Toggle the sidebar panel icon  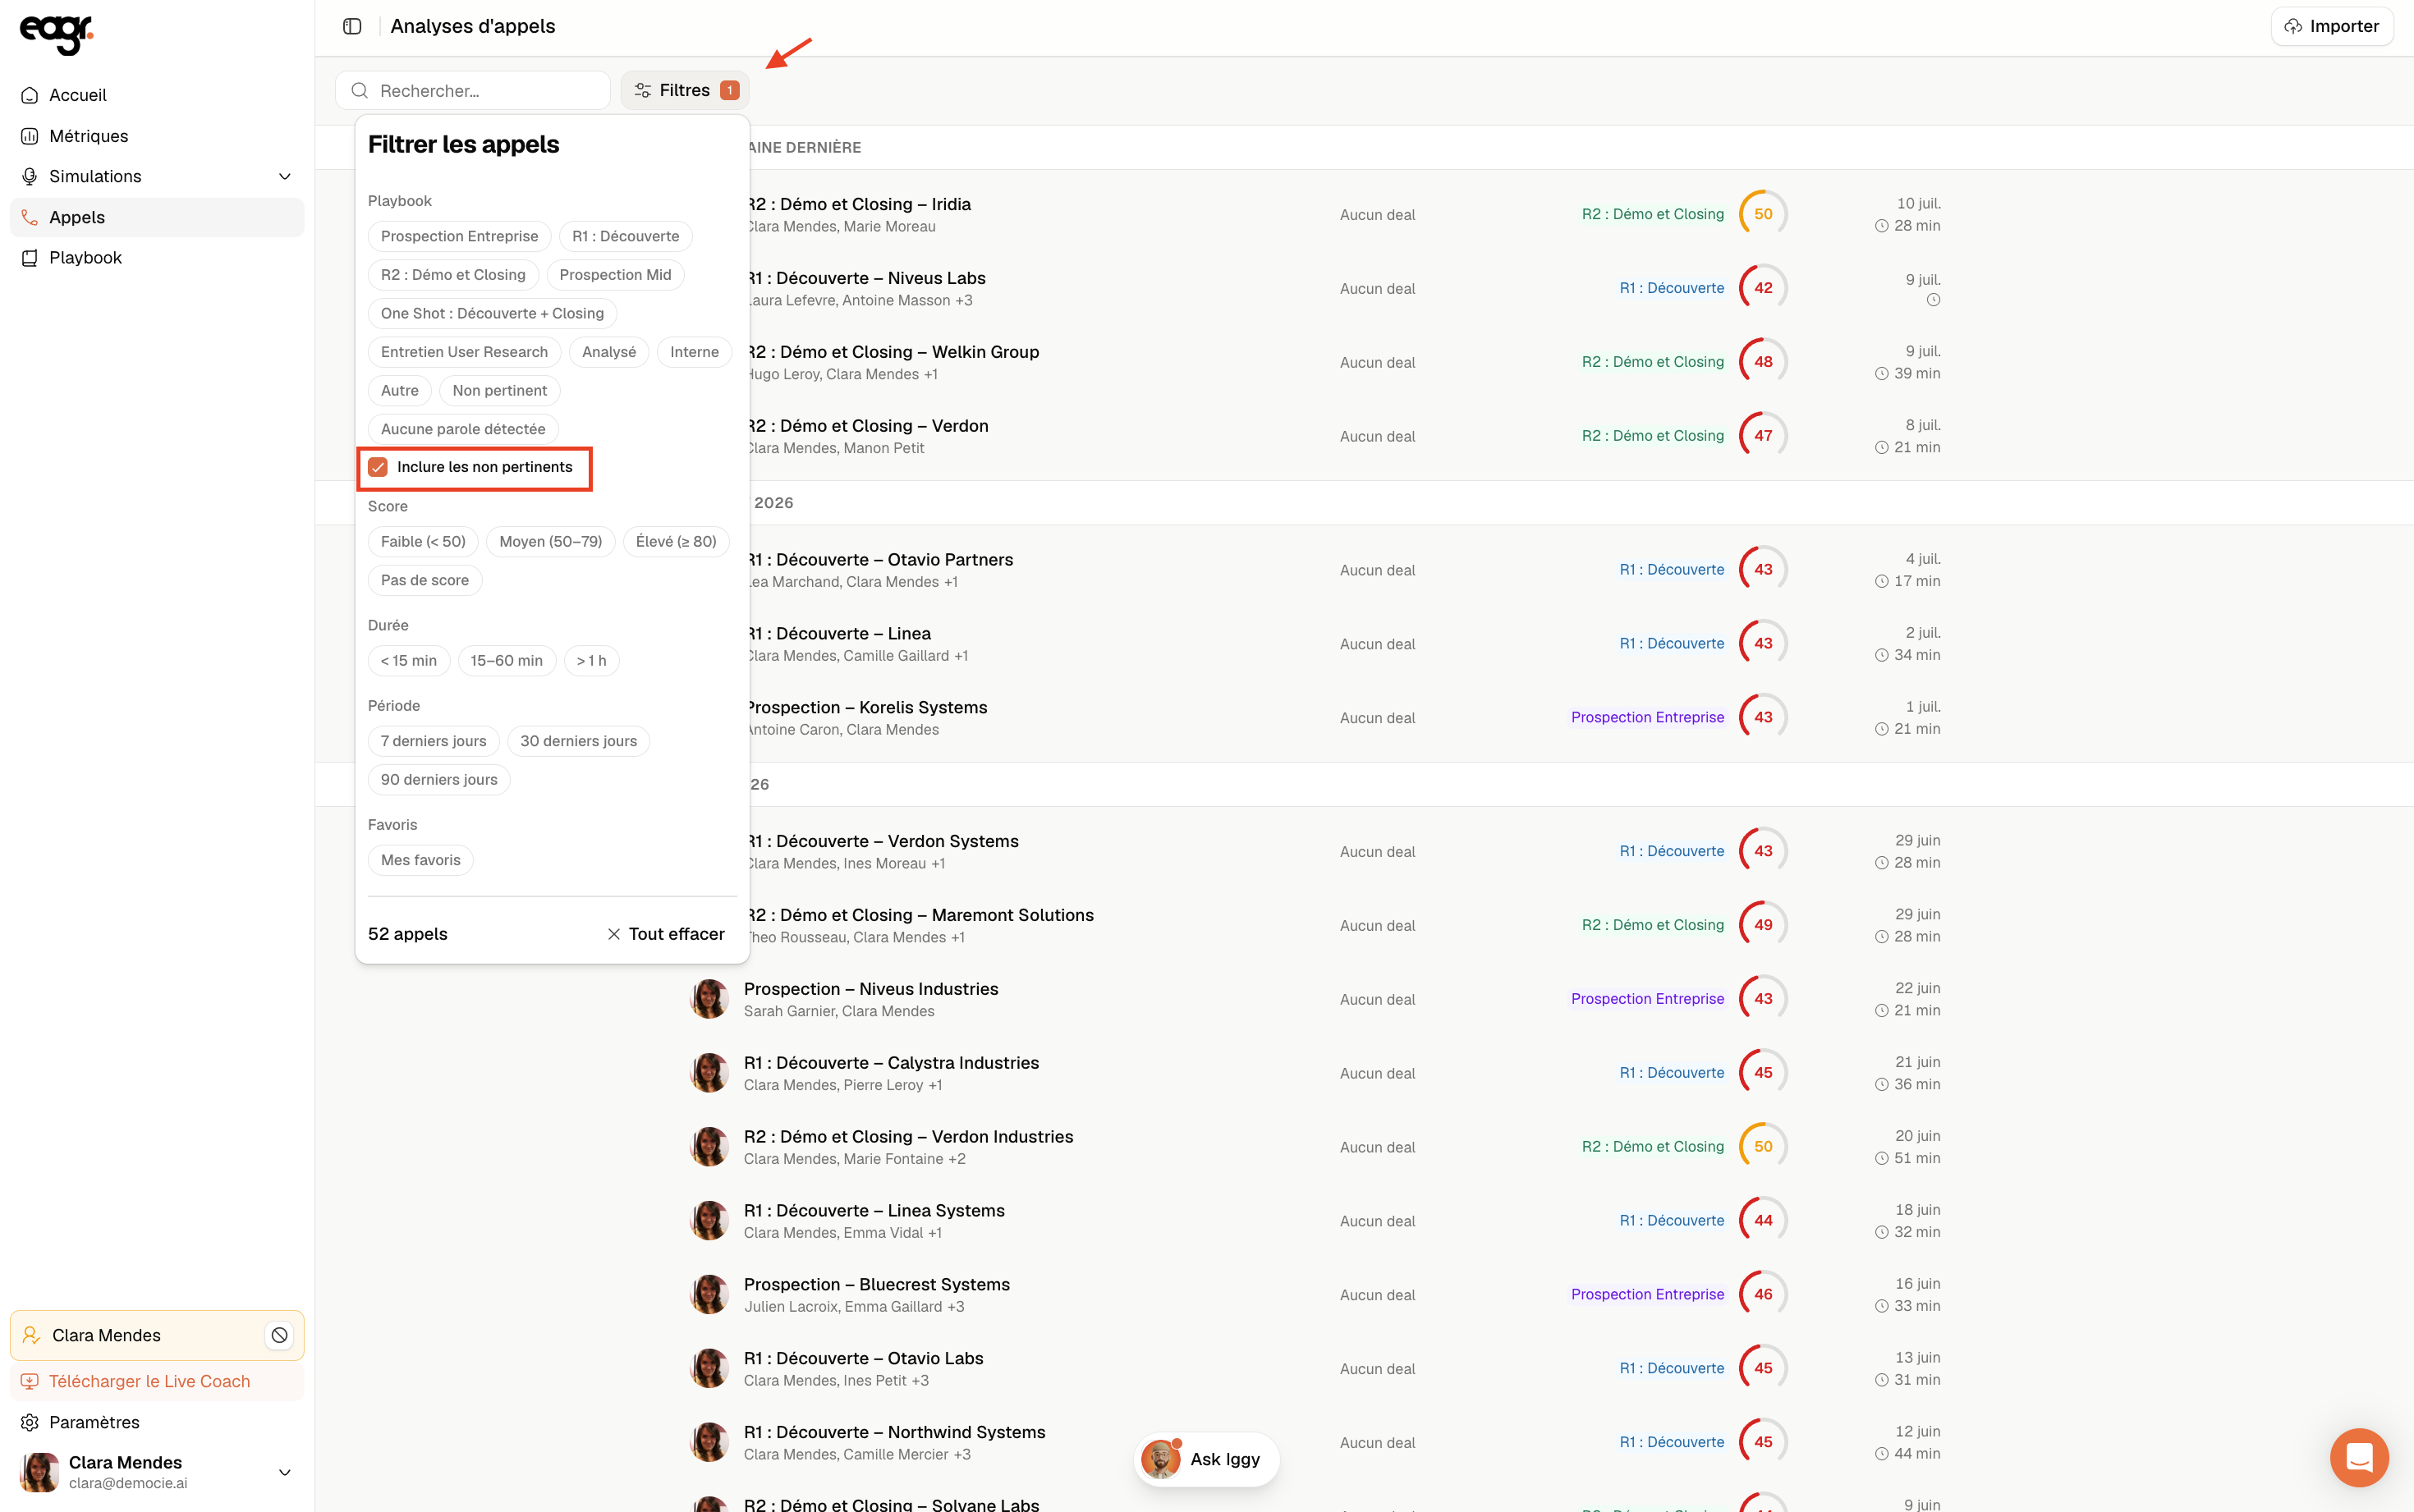coord(352,26)
